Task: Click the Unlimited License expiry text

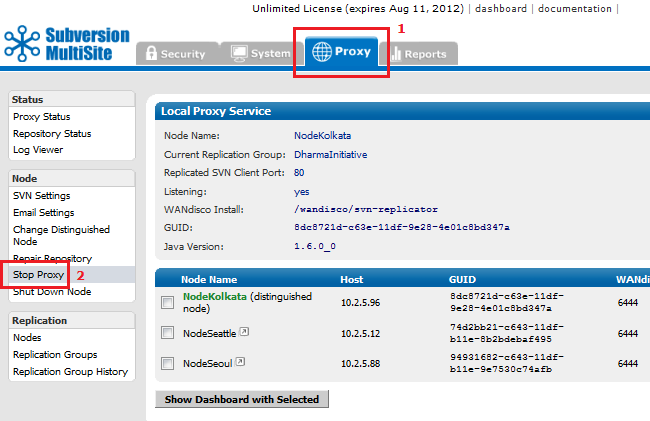Action: pyautogui.click(x=358, y=9)
